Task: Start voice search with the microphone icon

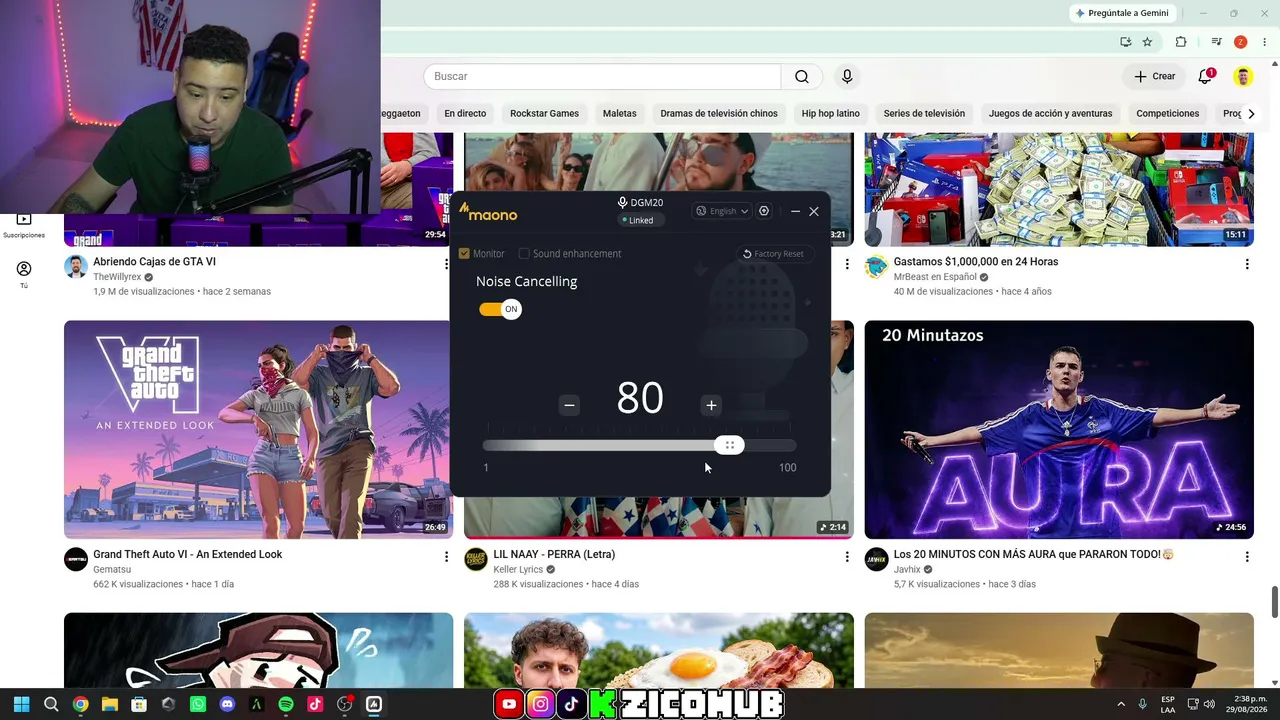Action: coord(847,77)
